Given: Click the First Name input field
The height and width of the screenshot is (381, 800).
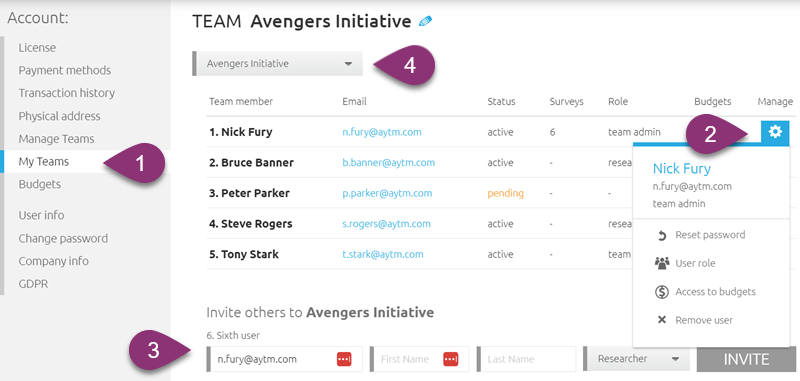Looking at the screenshot, I should [x=419, y=359].
